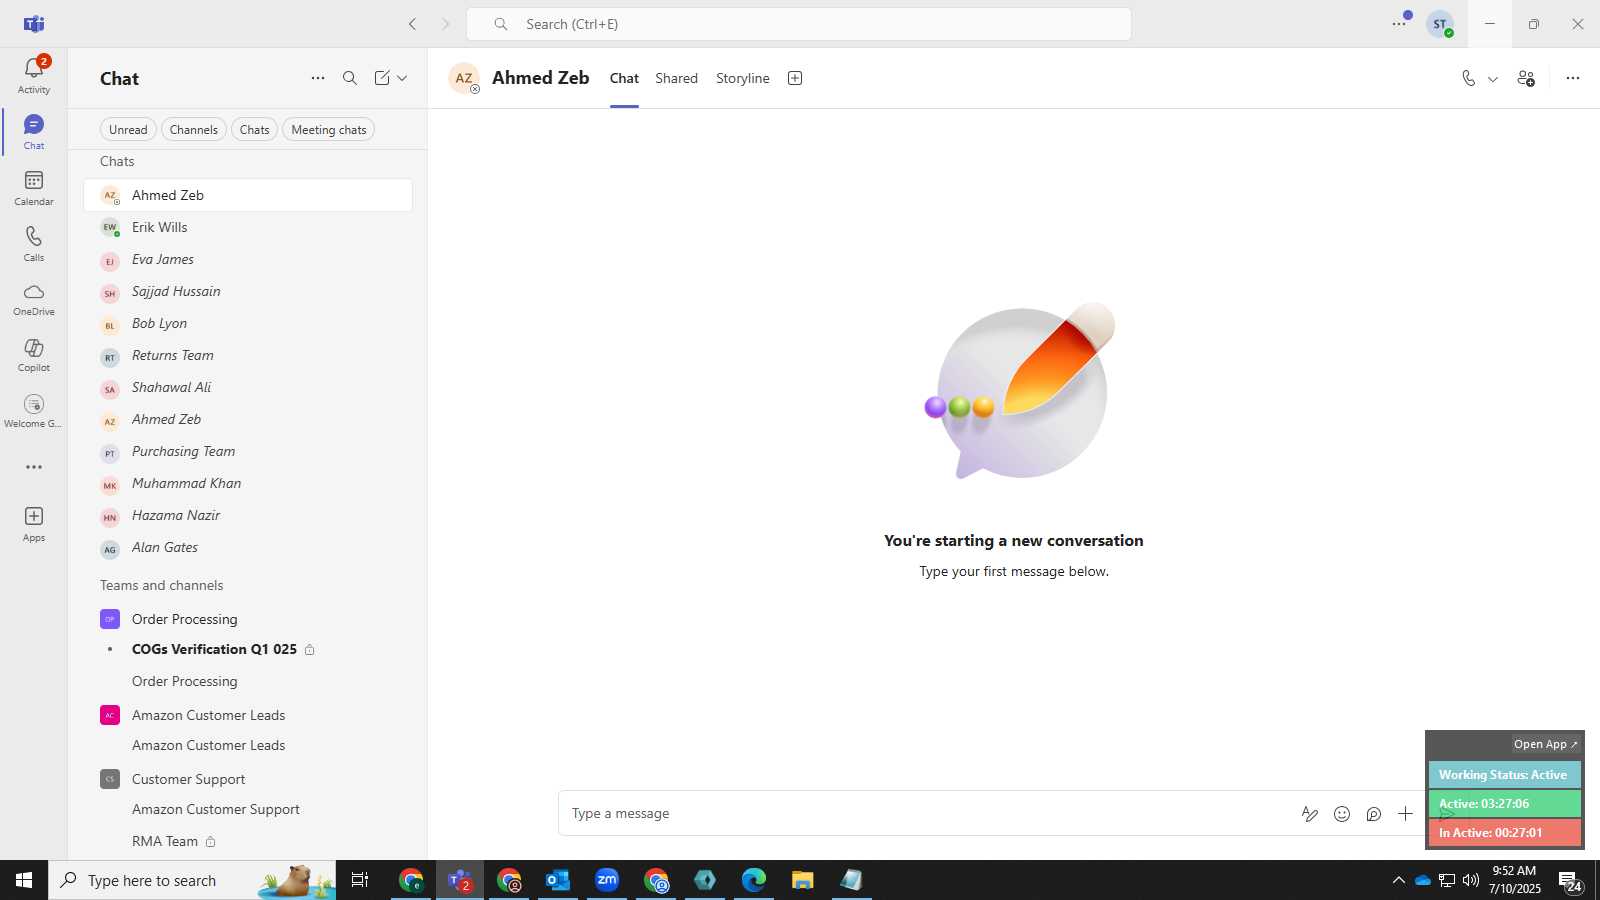Open Settings and more in the title bar
Screen dimensions: 1600x900
(x=1399, y=24)
